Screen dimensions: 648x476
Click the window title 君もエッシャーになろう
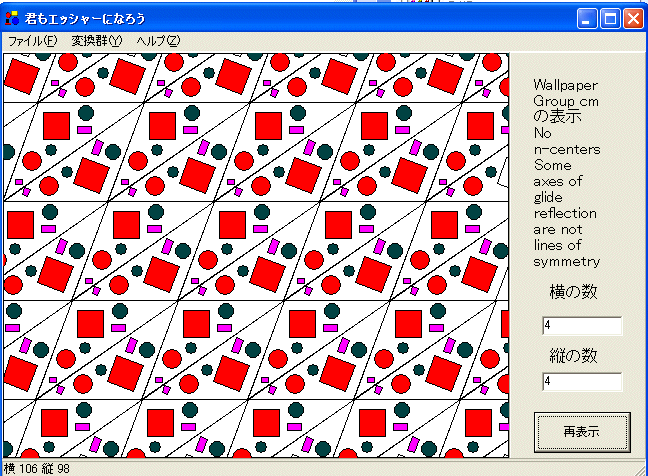[85, 19]
